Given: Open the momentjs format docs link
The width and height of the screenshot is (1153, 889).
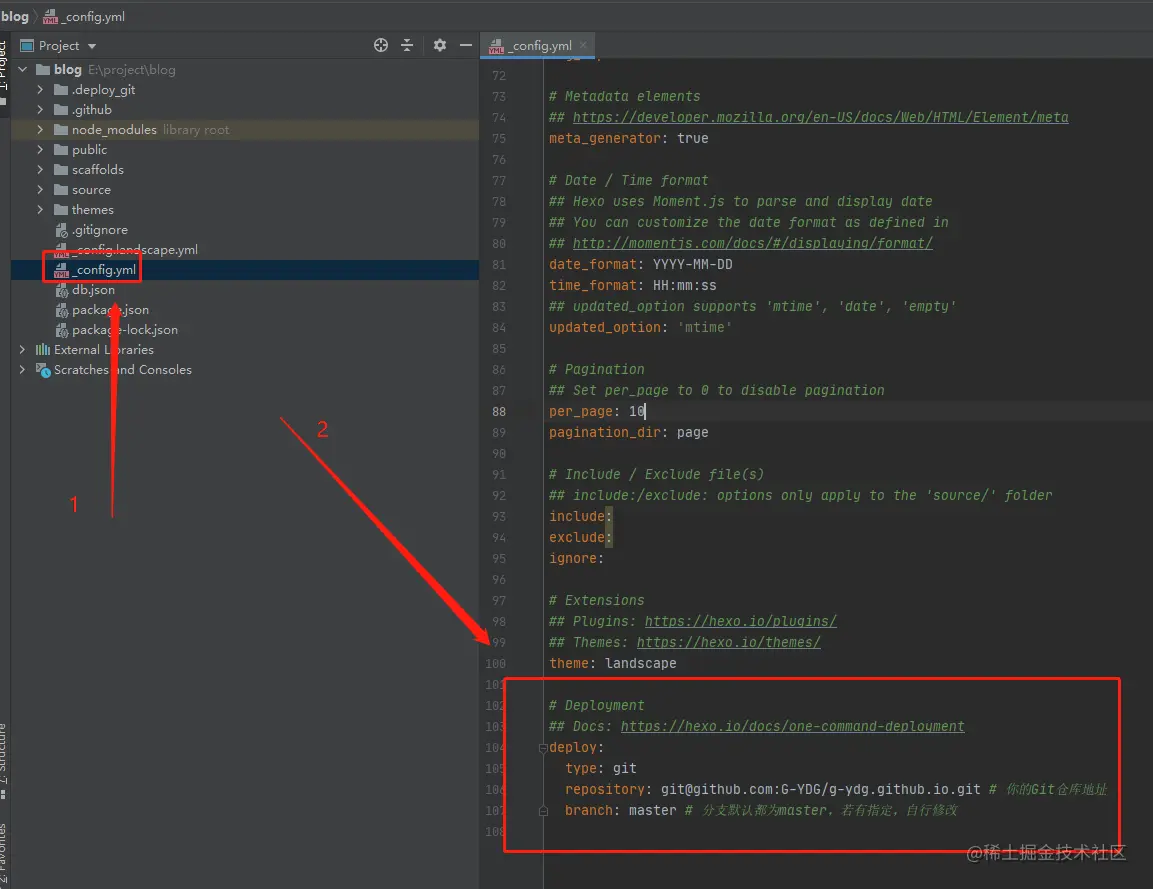Looking at the screenshot, I should (753, 243).
